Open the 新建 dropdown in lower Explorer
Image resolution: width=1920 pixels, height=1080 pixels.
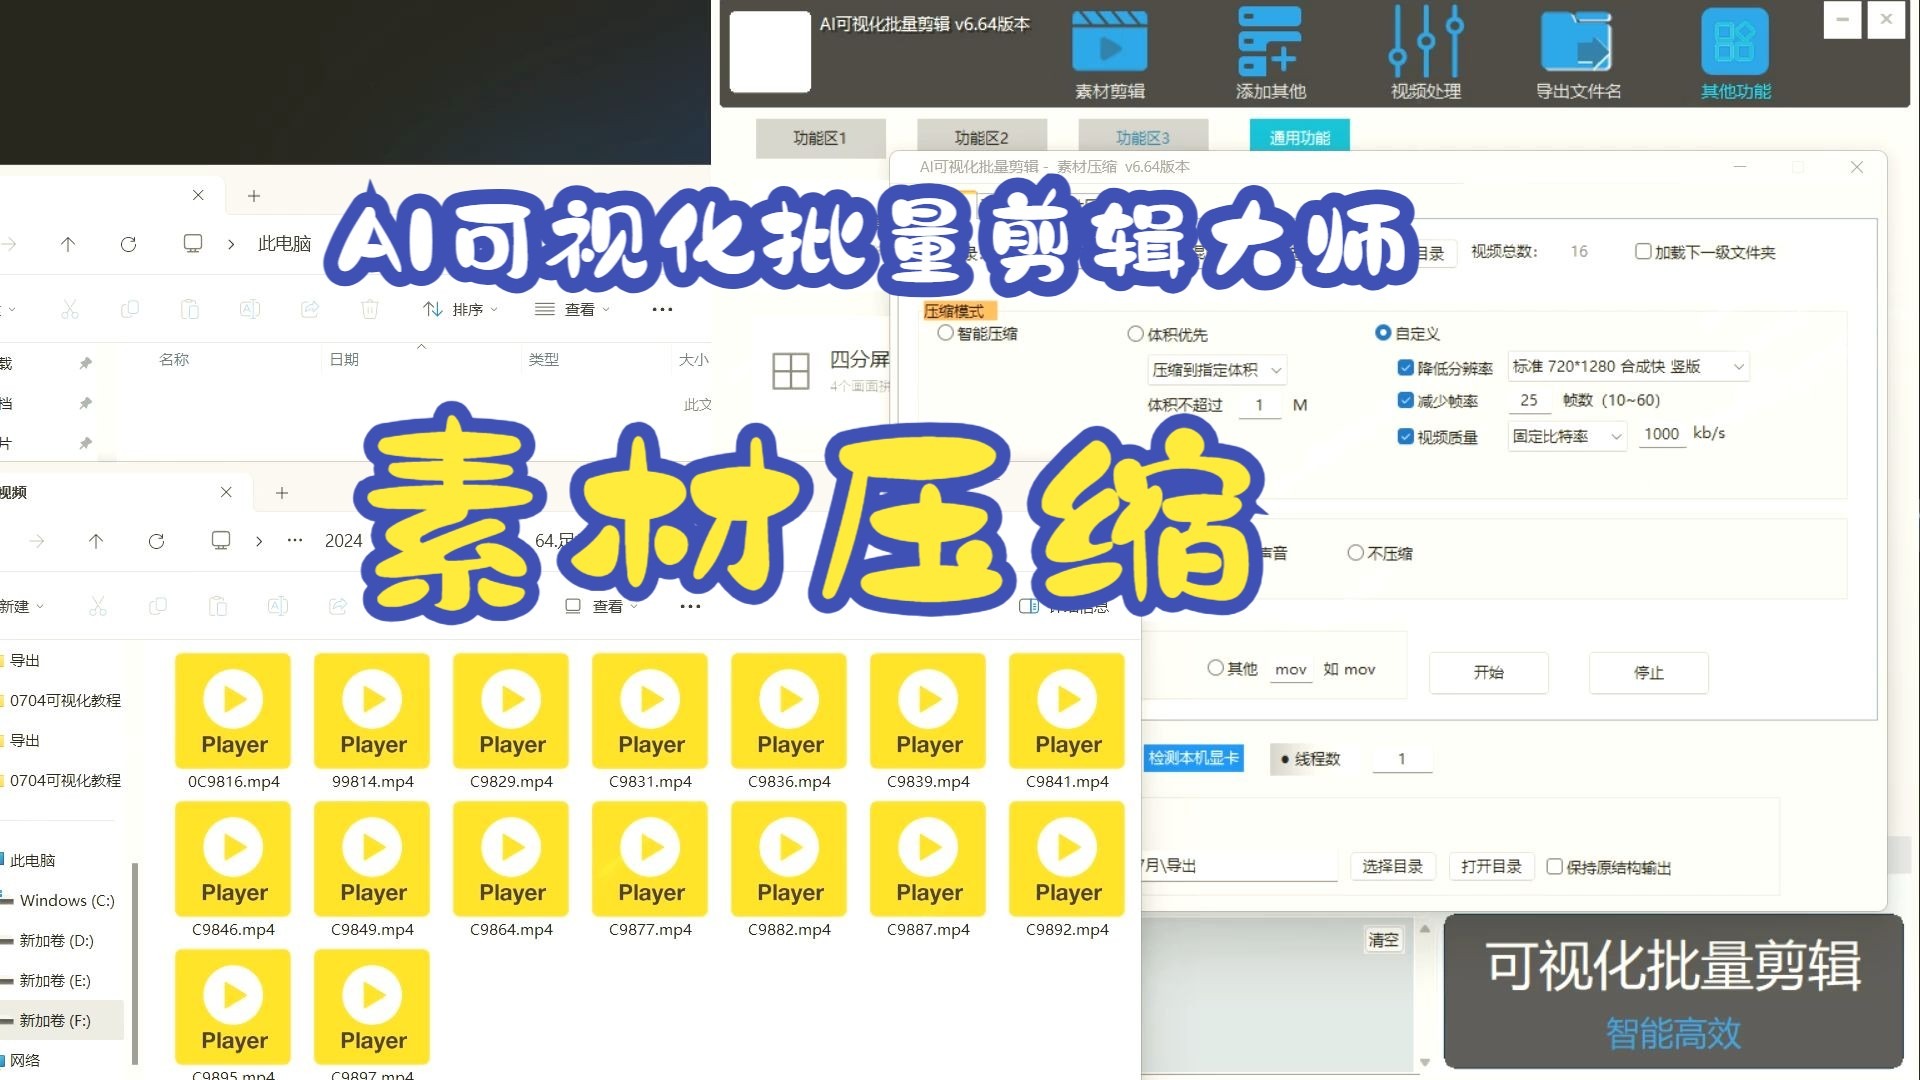click(x=22, y=606)
